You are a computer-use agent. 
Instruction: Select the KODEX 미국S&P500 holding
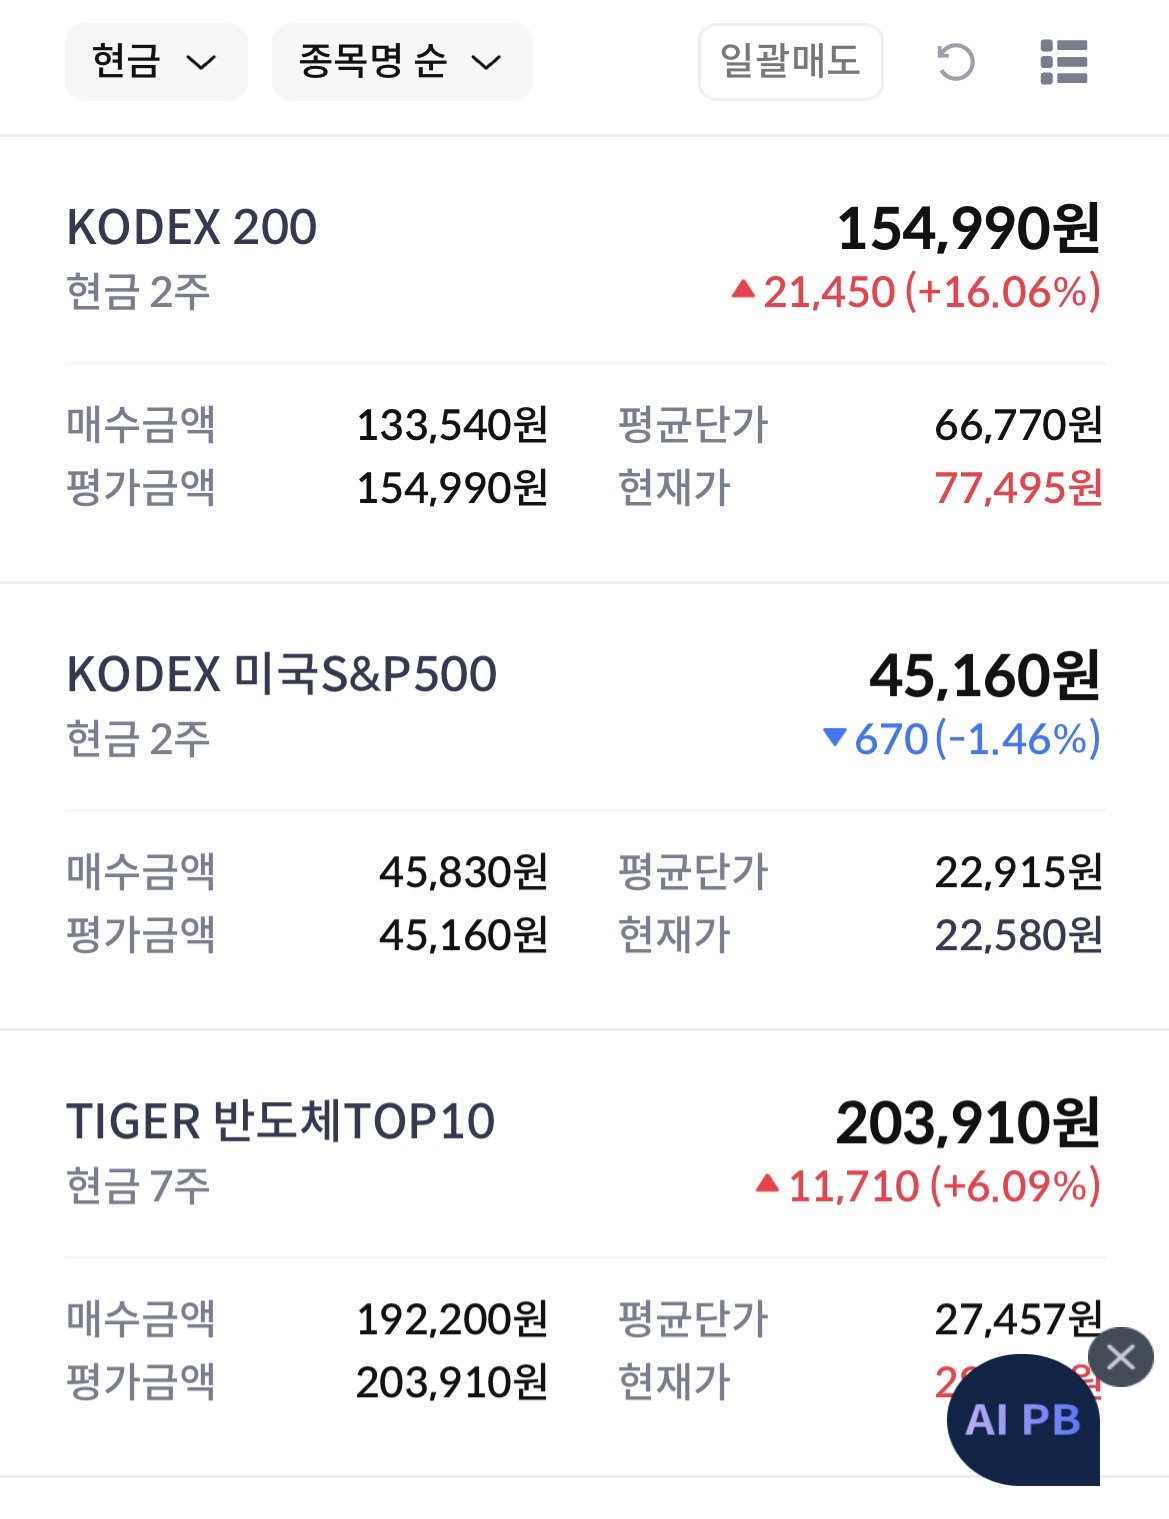[281, 674]
